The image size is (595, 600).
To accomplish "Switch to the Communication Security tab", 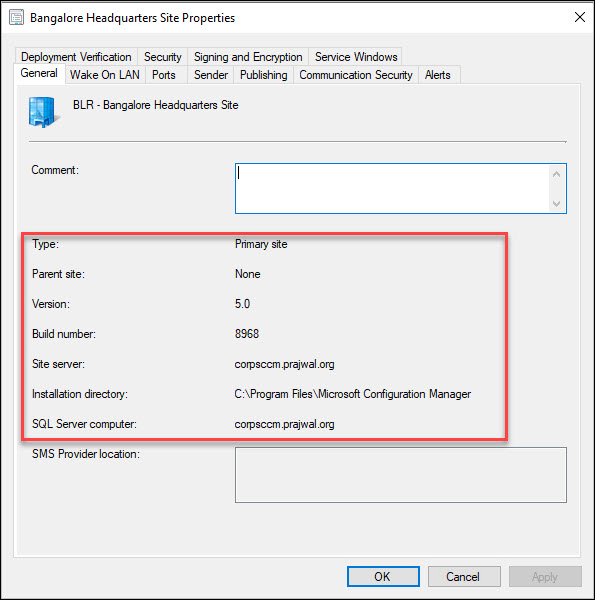I will pos(356,75).
